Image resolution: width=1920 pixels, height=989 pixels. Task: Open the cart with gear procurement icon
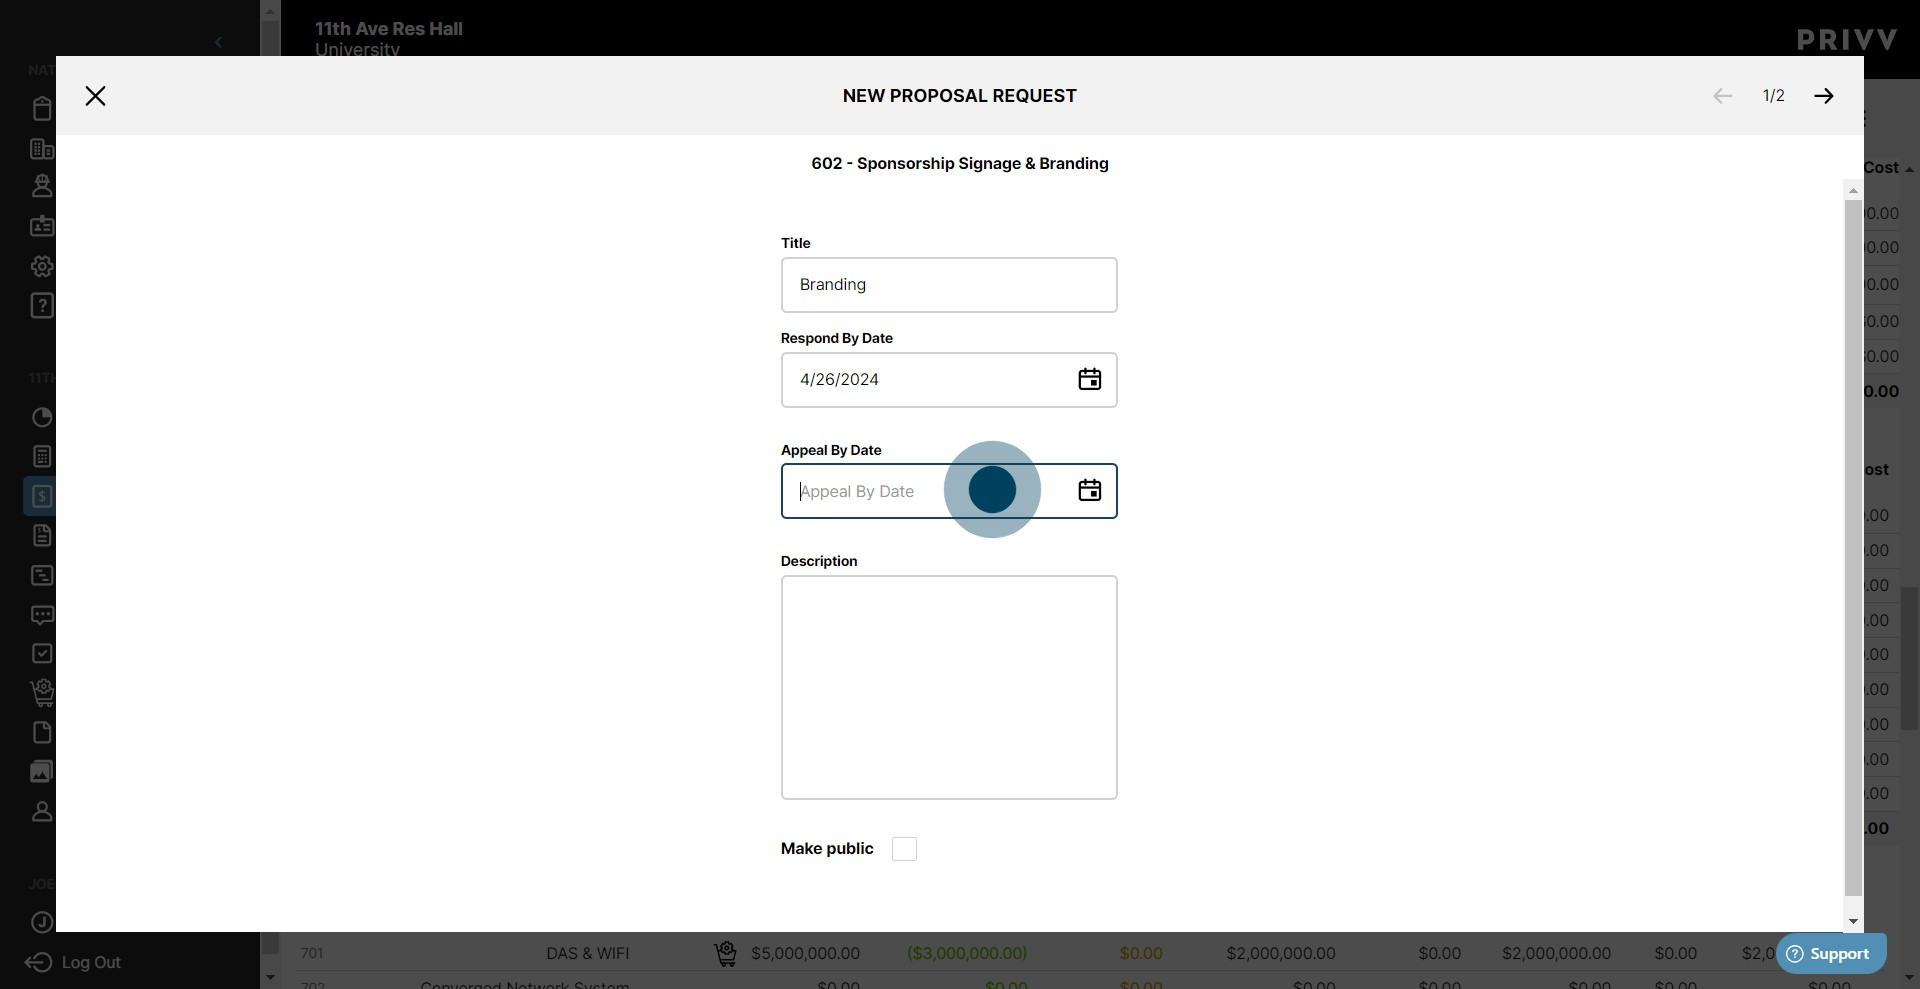42,693
